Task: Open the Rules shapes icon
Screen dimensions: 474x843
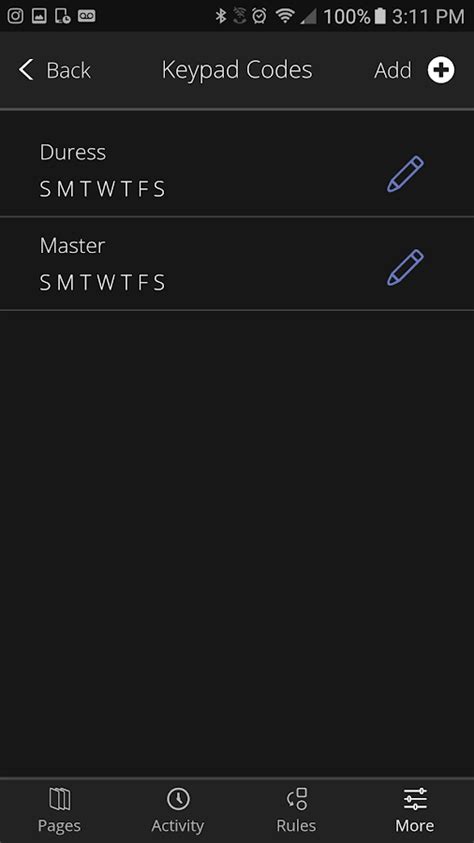Action: pos(297,799)
